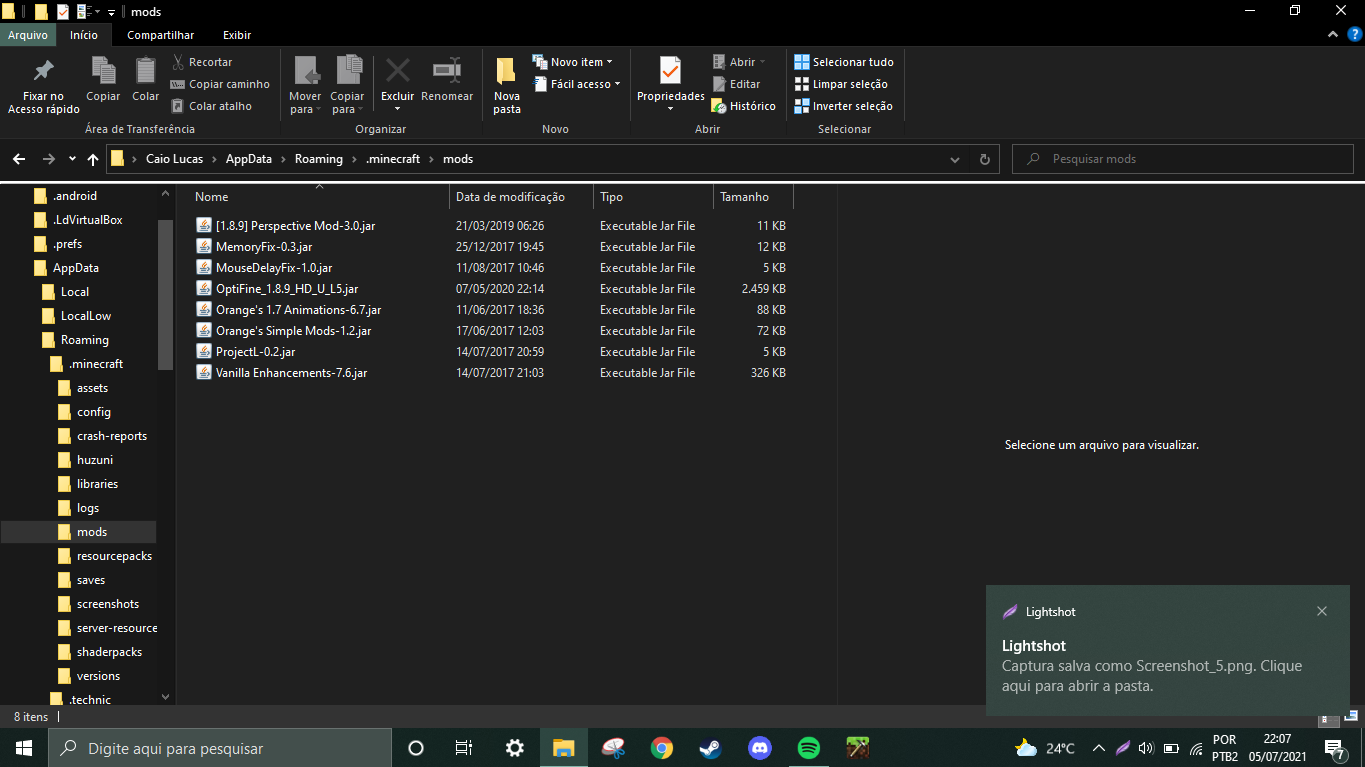
Task: Click Roaming in the address path
Action: (x=319, y=159)
